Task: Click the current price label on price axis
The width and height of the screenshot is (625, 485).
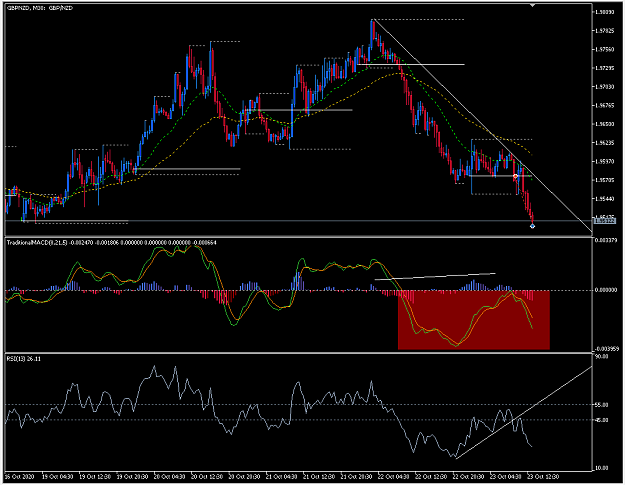Action: tap(605, 221)
